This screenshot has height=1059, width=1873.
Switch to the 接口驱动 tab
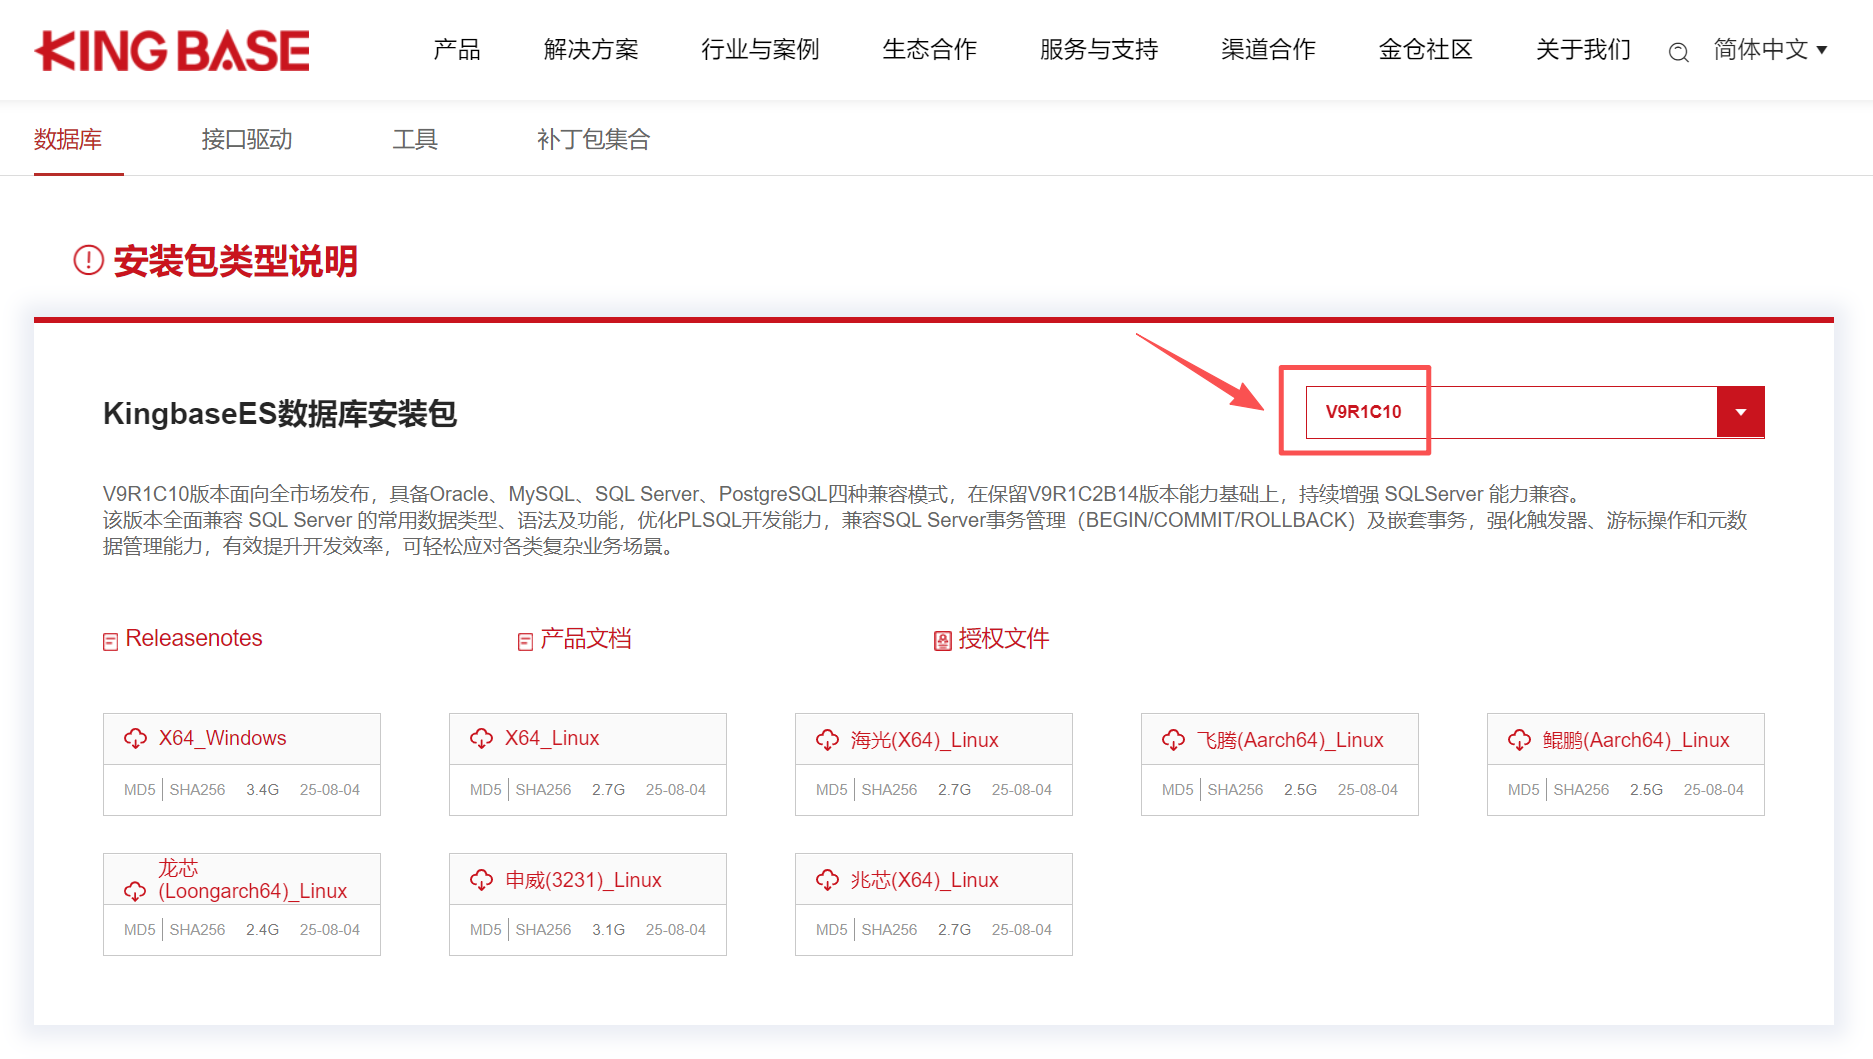click(x=246, y=139)
